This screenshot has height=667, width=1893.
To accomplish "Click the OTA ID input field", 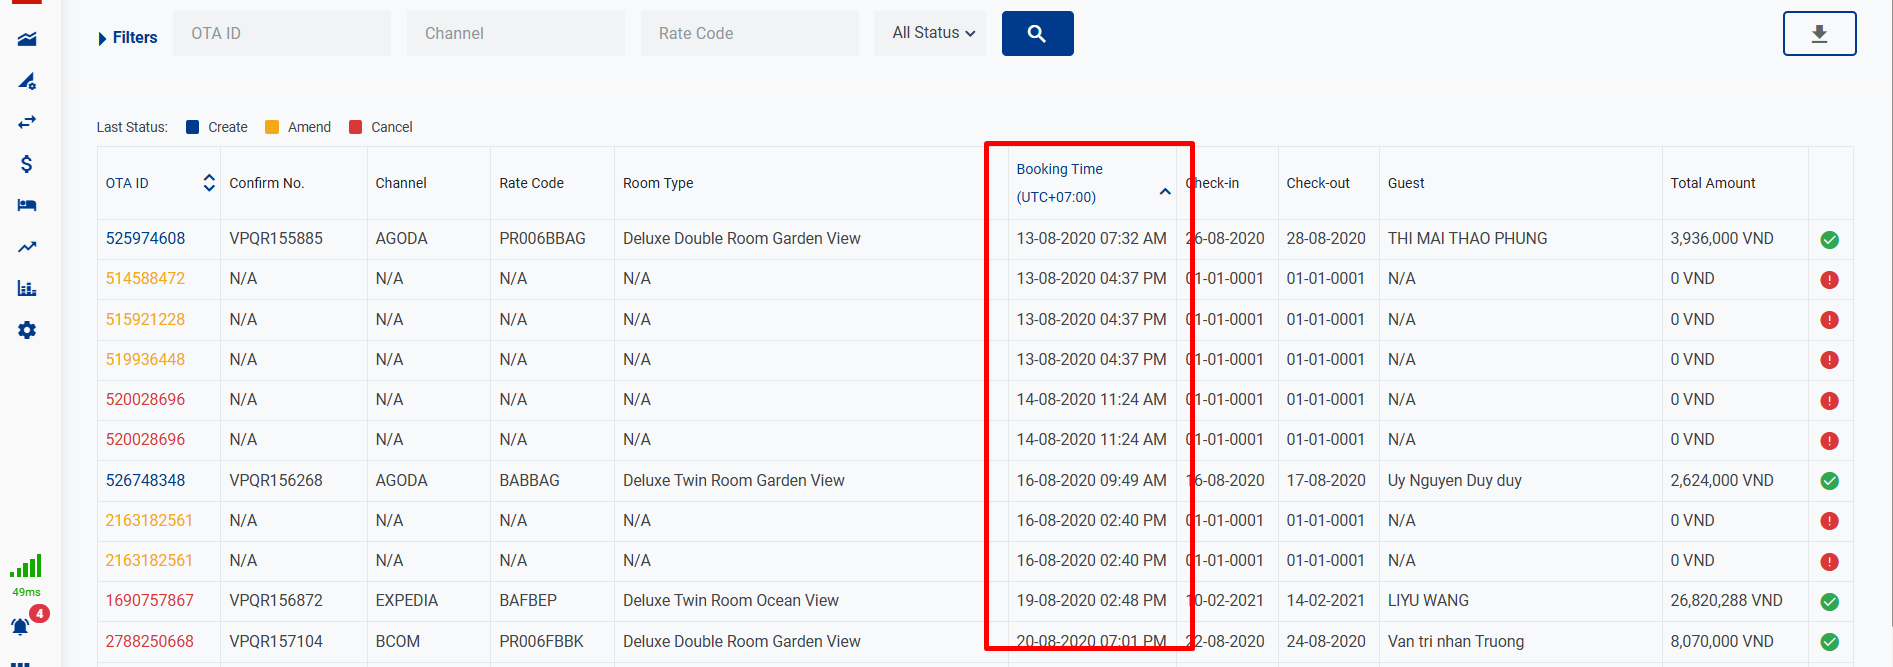I will coord(281,34).
